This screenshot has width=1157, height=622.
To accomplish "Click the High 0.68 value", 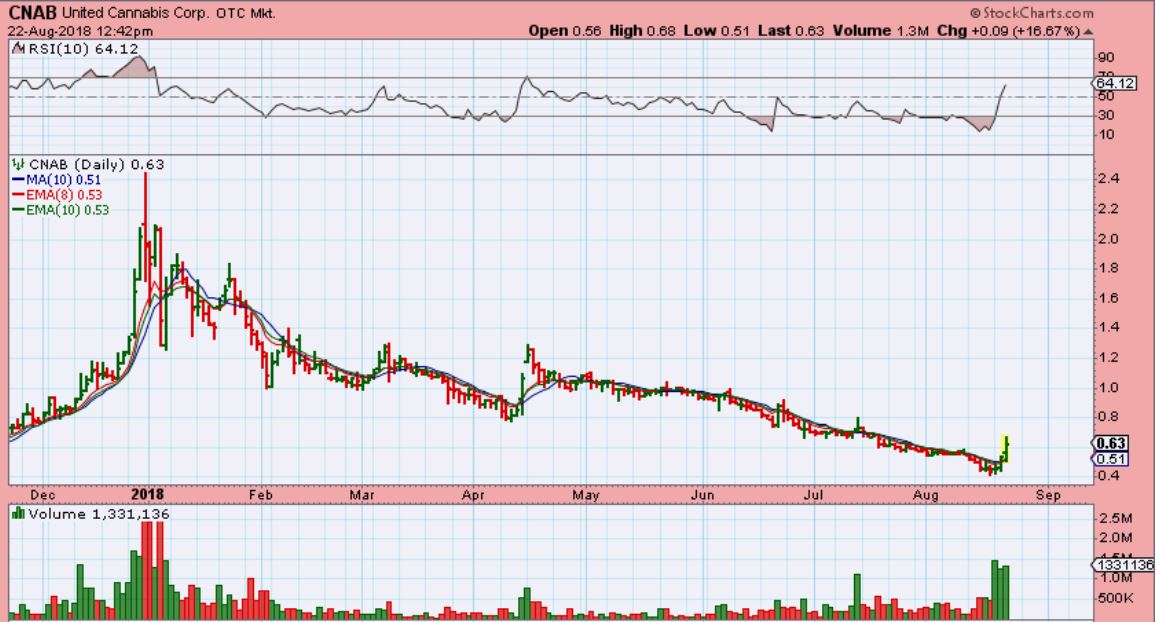I will click(643, 31).
